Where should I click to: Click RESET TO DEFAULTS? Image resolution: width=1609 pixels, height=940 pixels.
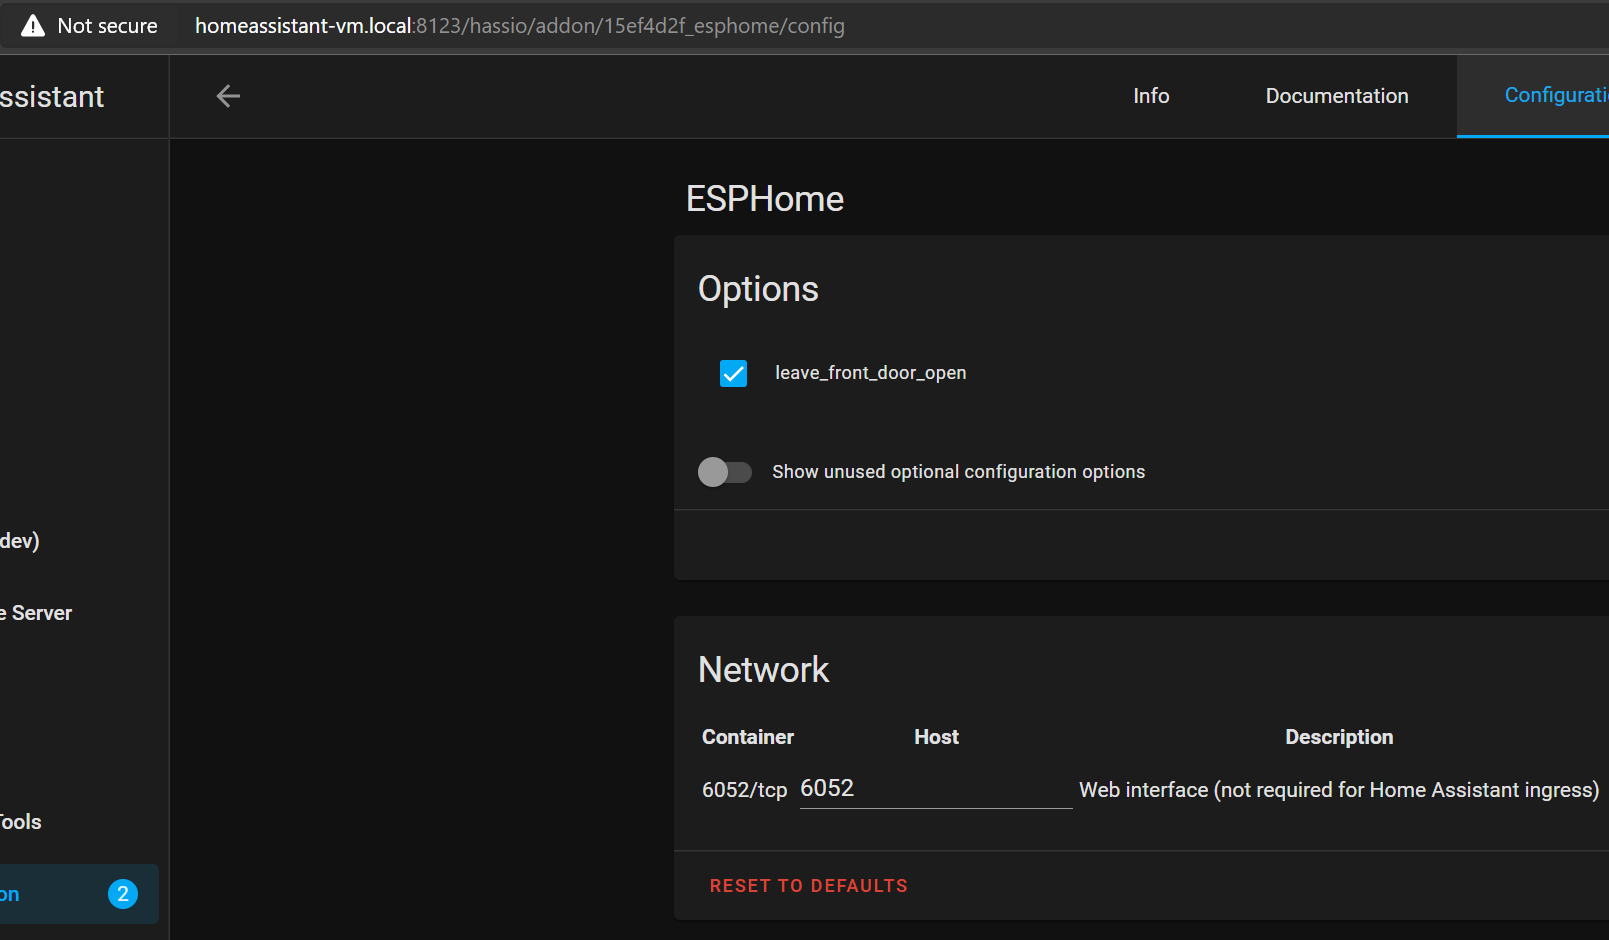click(808, 885)
